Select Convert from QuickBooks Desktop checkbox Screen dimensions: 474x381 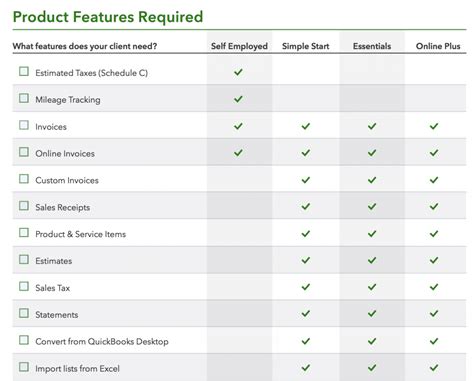pos(24,340)
